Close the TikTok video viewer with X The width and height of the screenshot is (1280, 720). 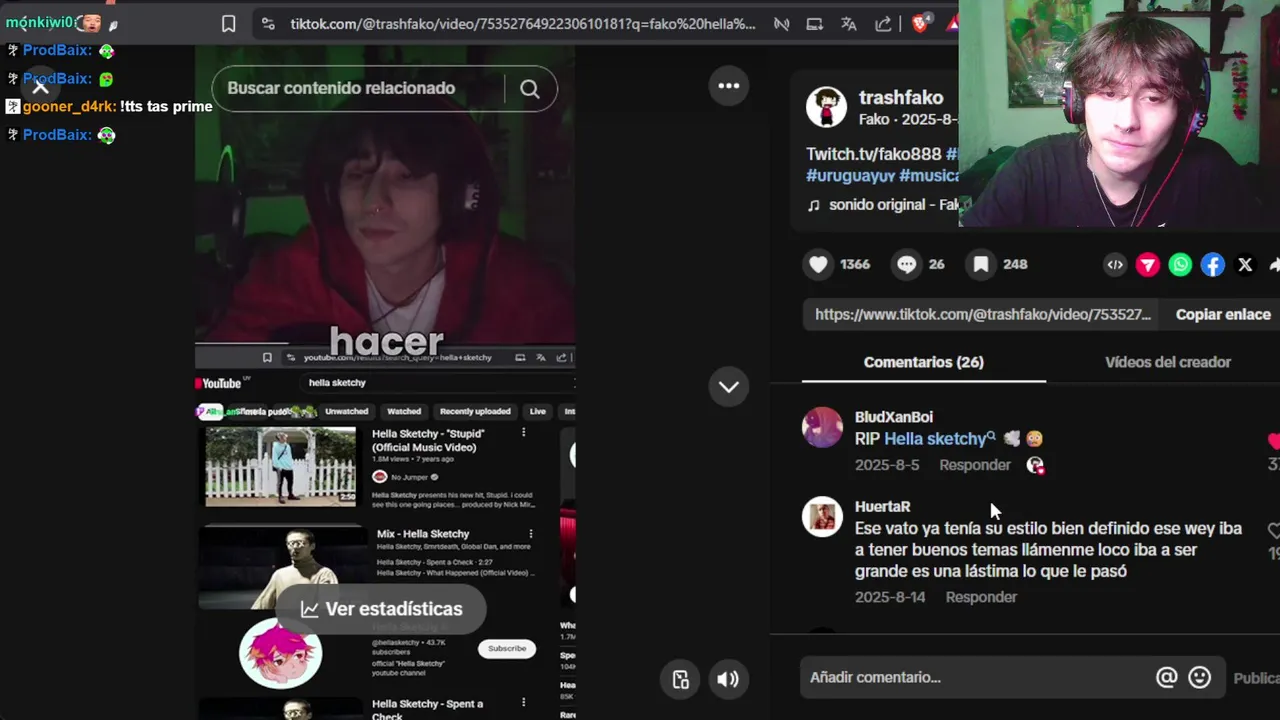[40, 87]
